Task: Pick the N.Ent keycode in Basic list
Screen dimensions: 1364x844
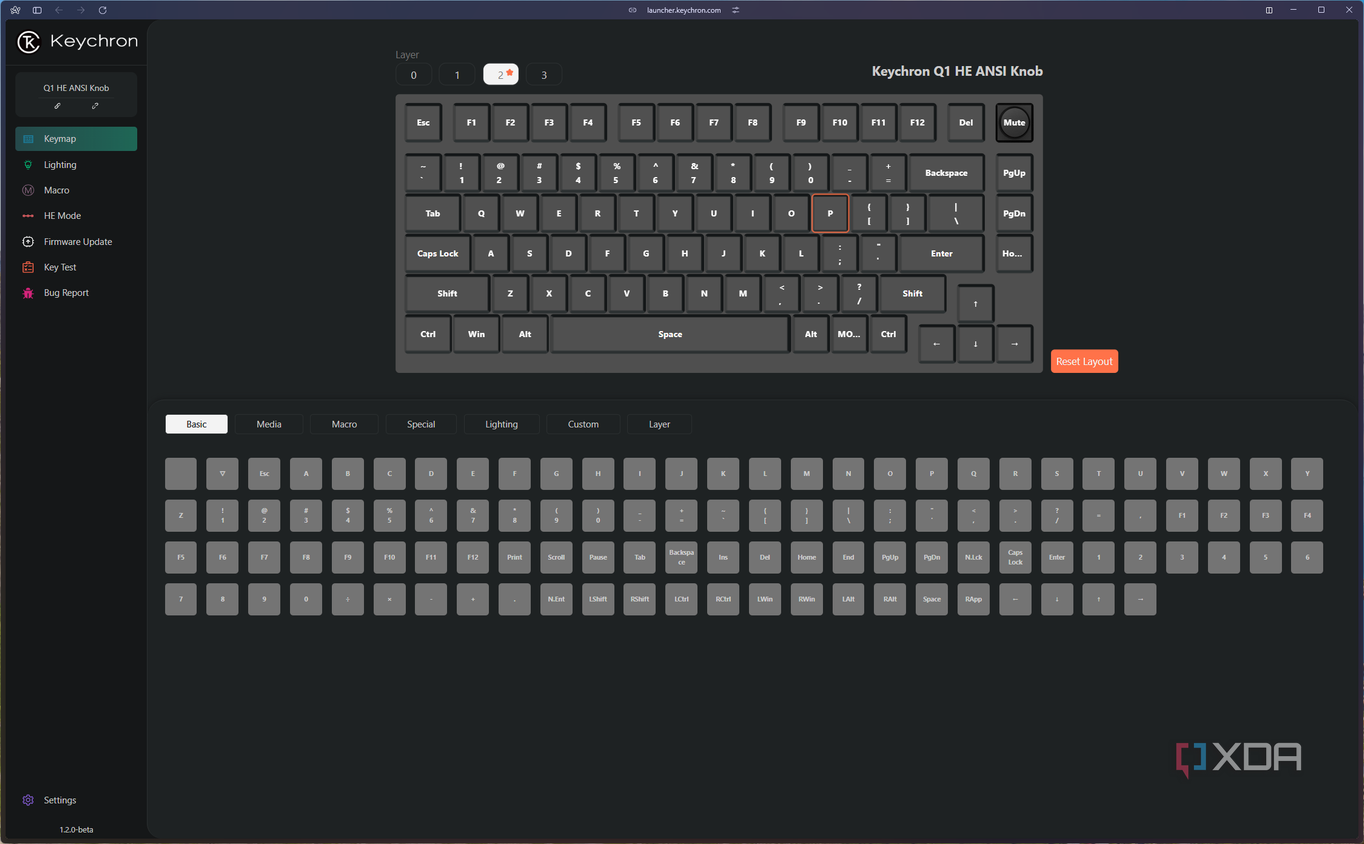Action: pyautogui.click(x=556, y=599)
